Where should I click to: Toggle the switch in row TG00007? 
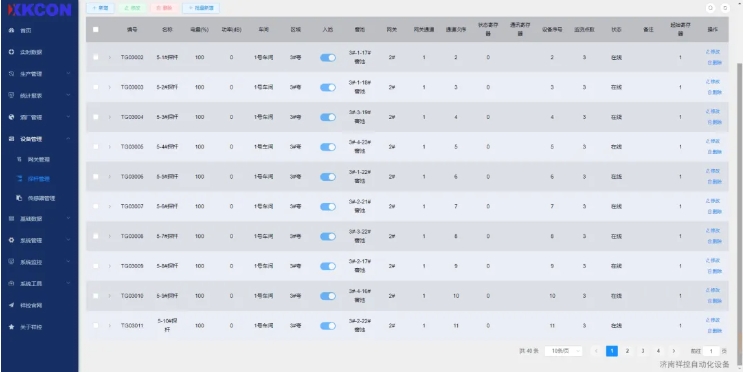point(328,207)
